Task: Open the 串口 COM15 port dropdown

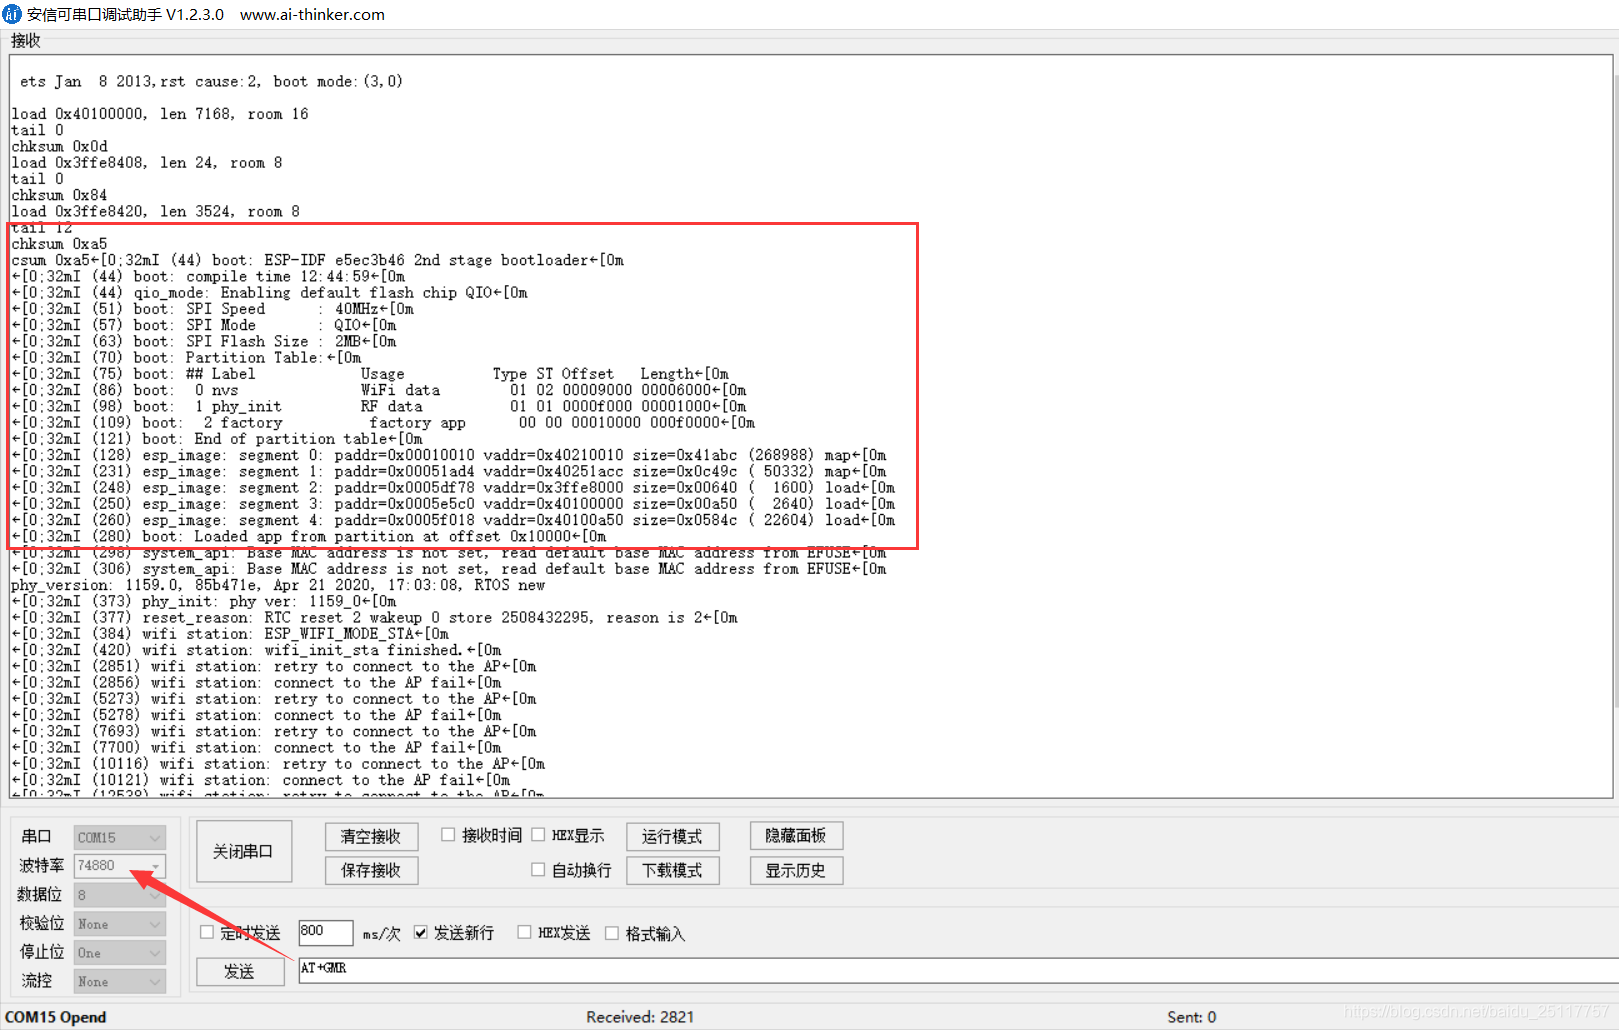Action: click(119, 837)
